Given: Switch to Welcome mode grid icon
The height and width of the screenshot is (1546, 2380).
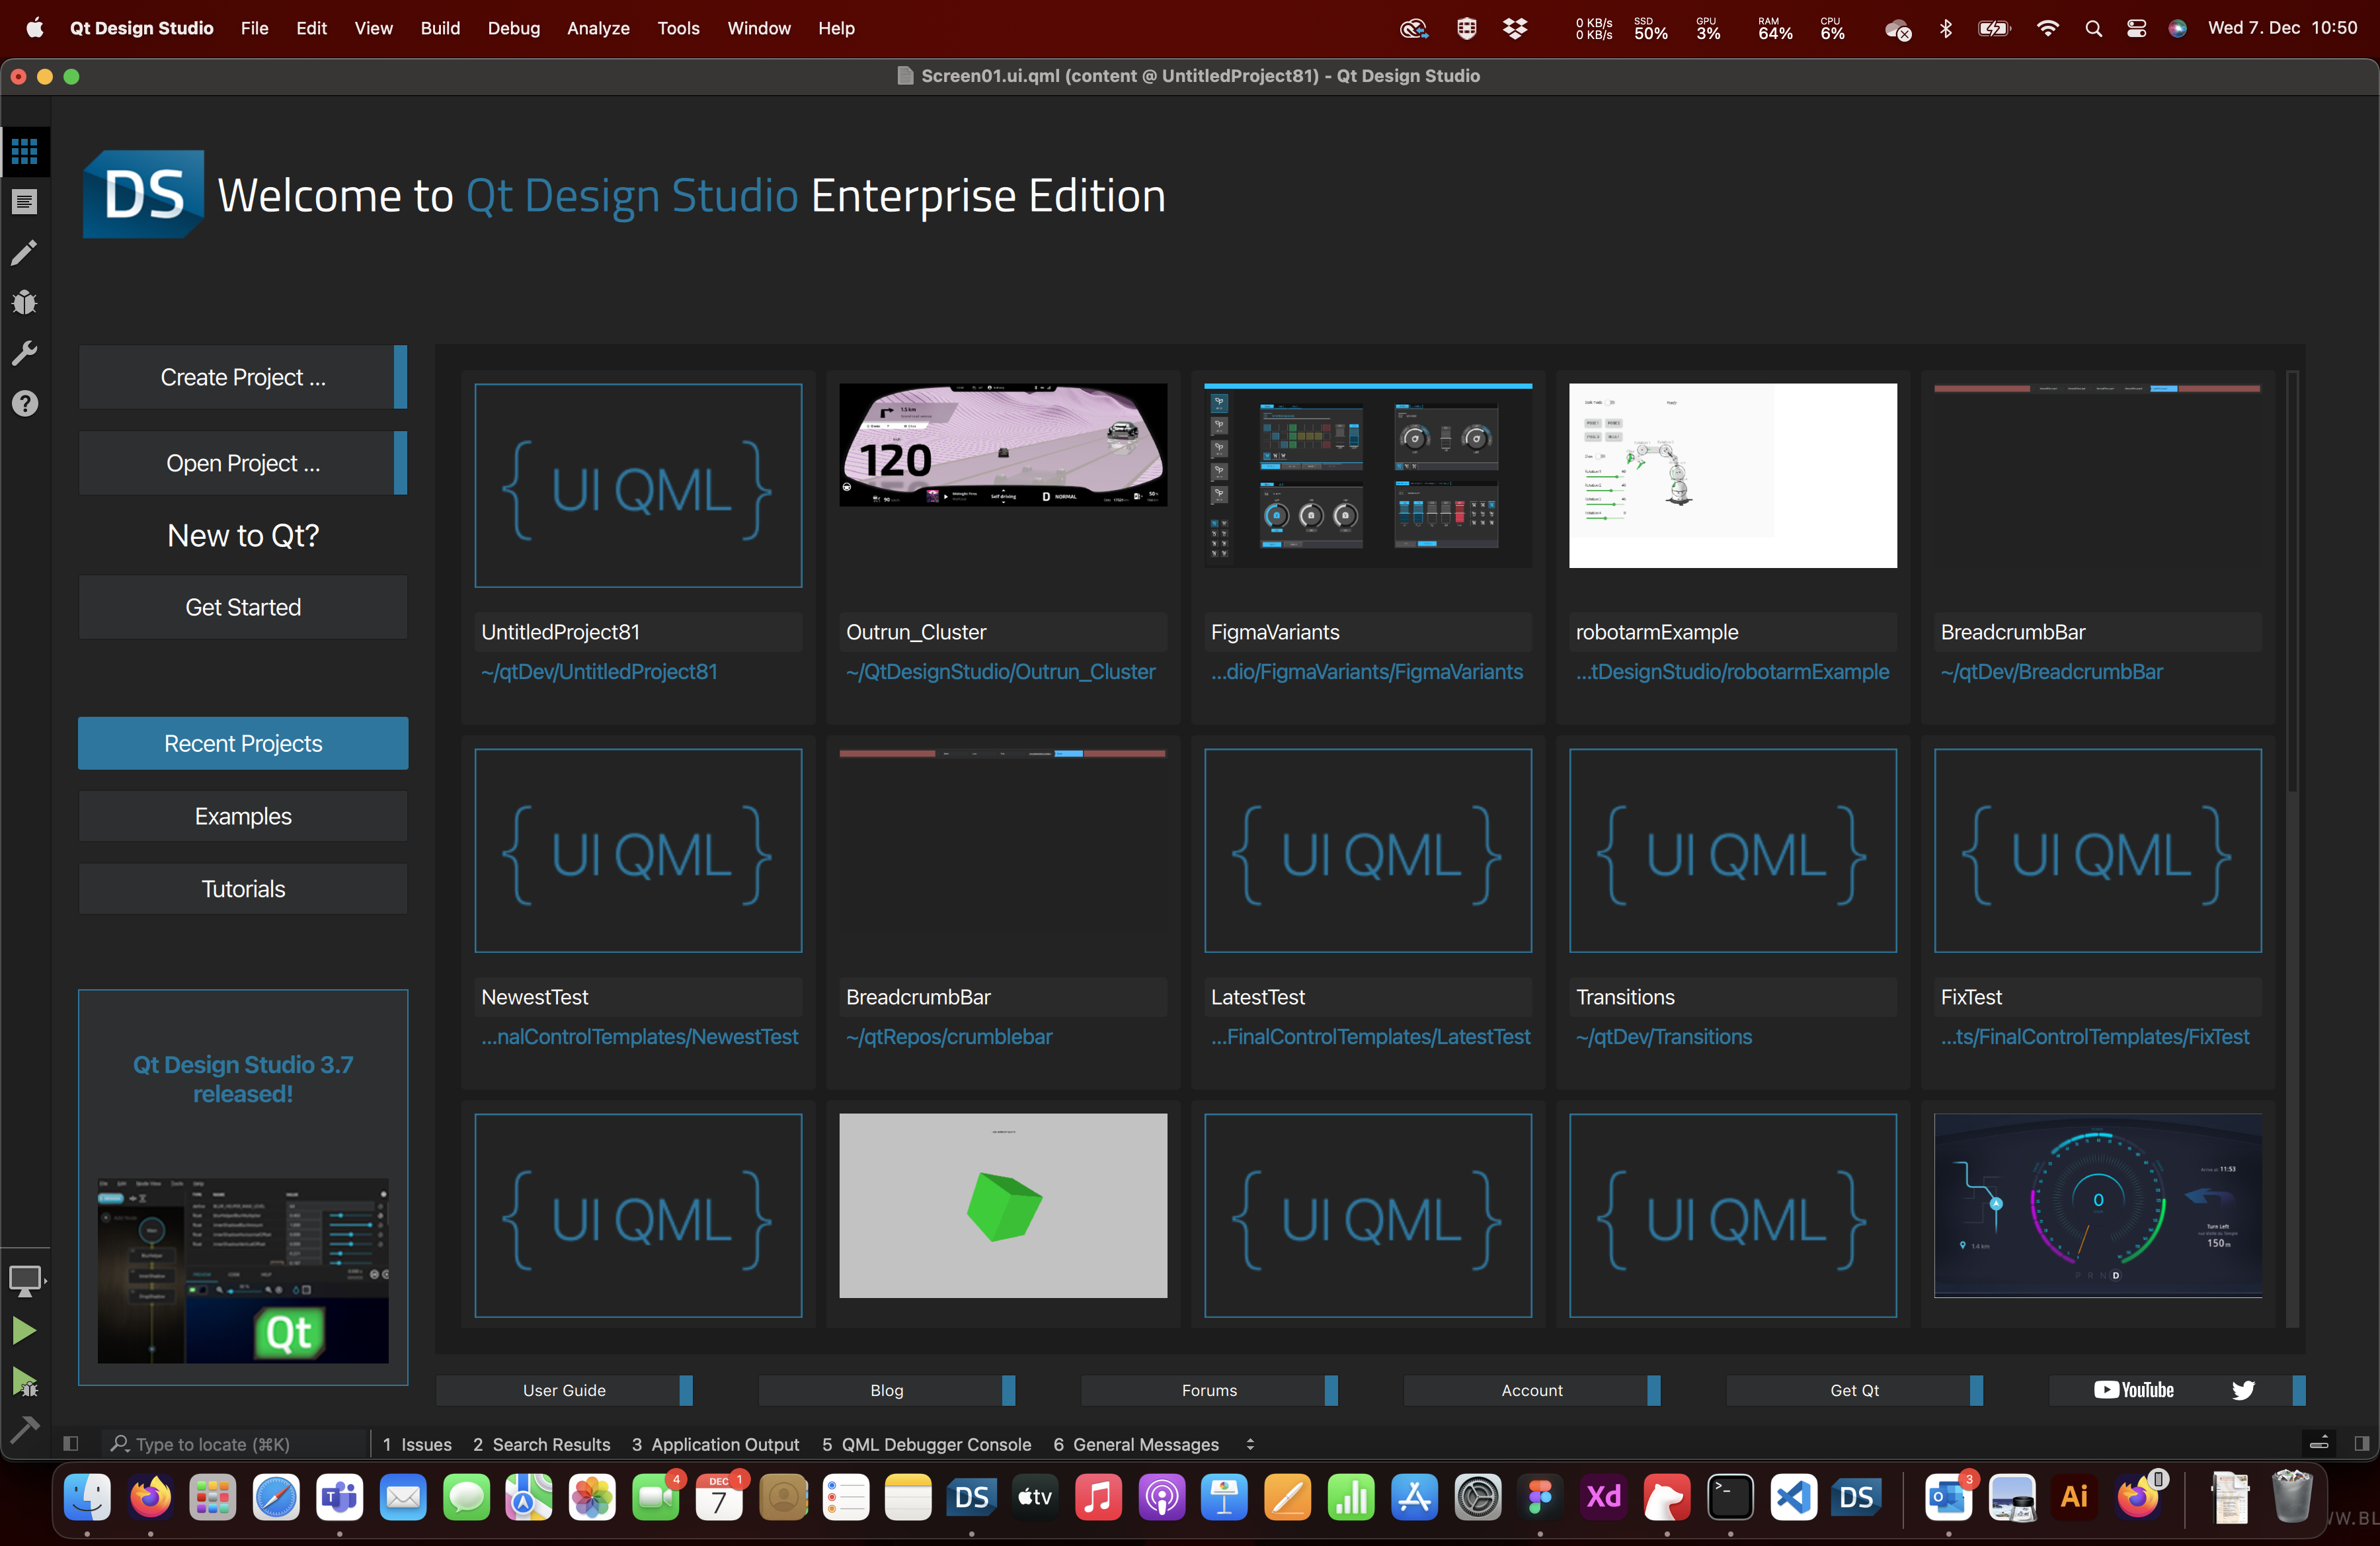Looking at the screenshot, I should tap(24, 151).
